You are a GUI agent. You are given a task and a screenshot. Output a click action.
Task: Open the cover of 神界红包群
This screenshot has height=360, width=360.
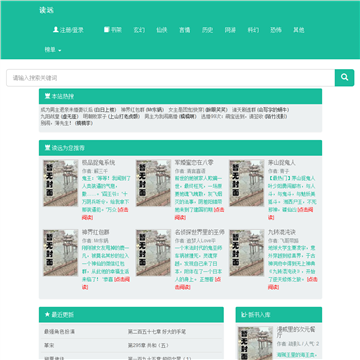point(60,252)
